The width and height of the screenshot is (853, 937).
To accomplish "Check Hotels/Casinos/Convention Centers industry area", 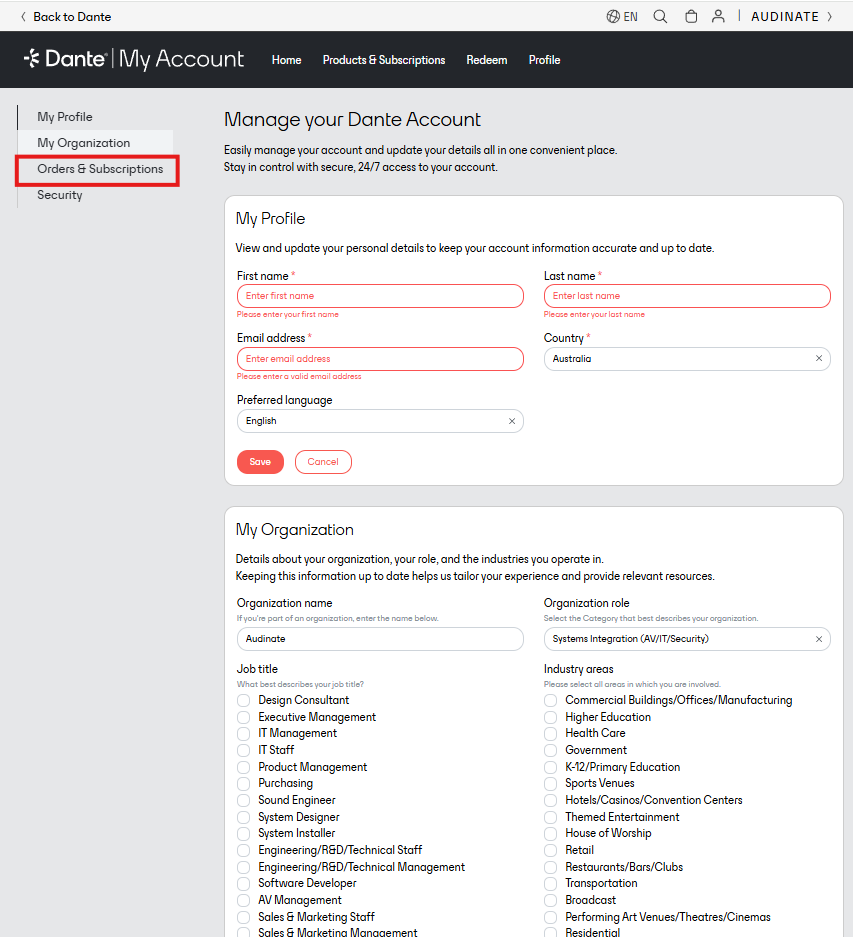I will tap(551, 800).
